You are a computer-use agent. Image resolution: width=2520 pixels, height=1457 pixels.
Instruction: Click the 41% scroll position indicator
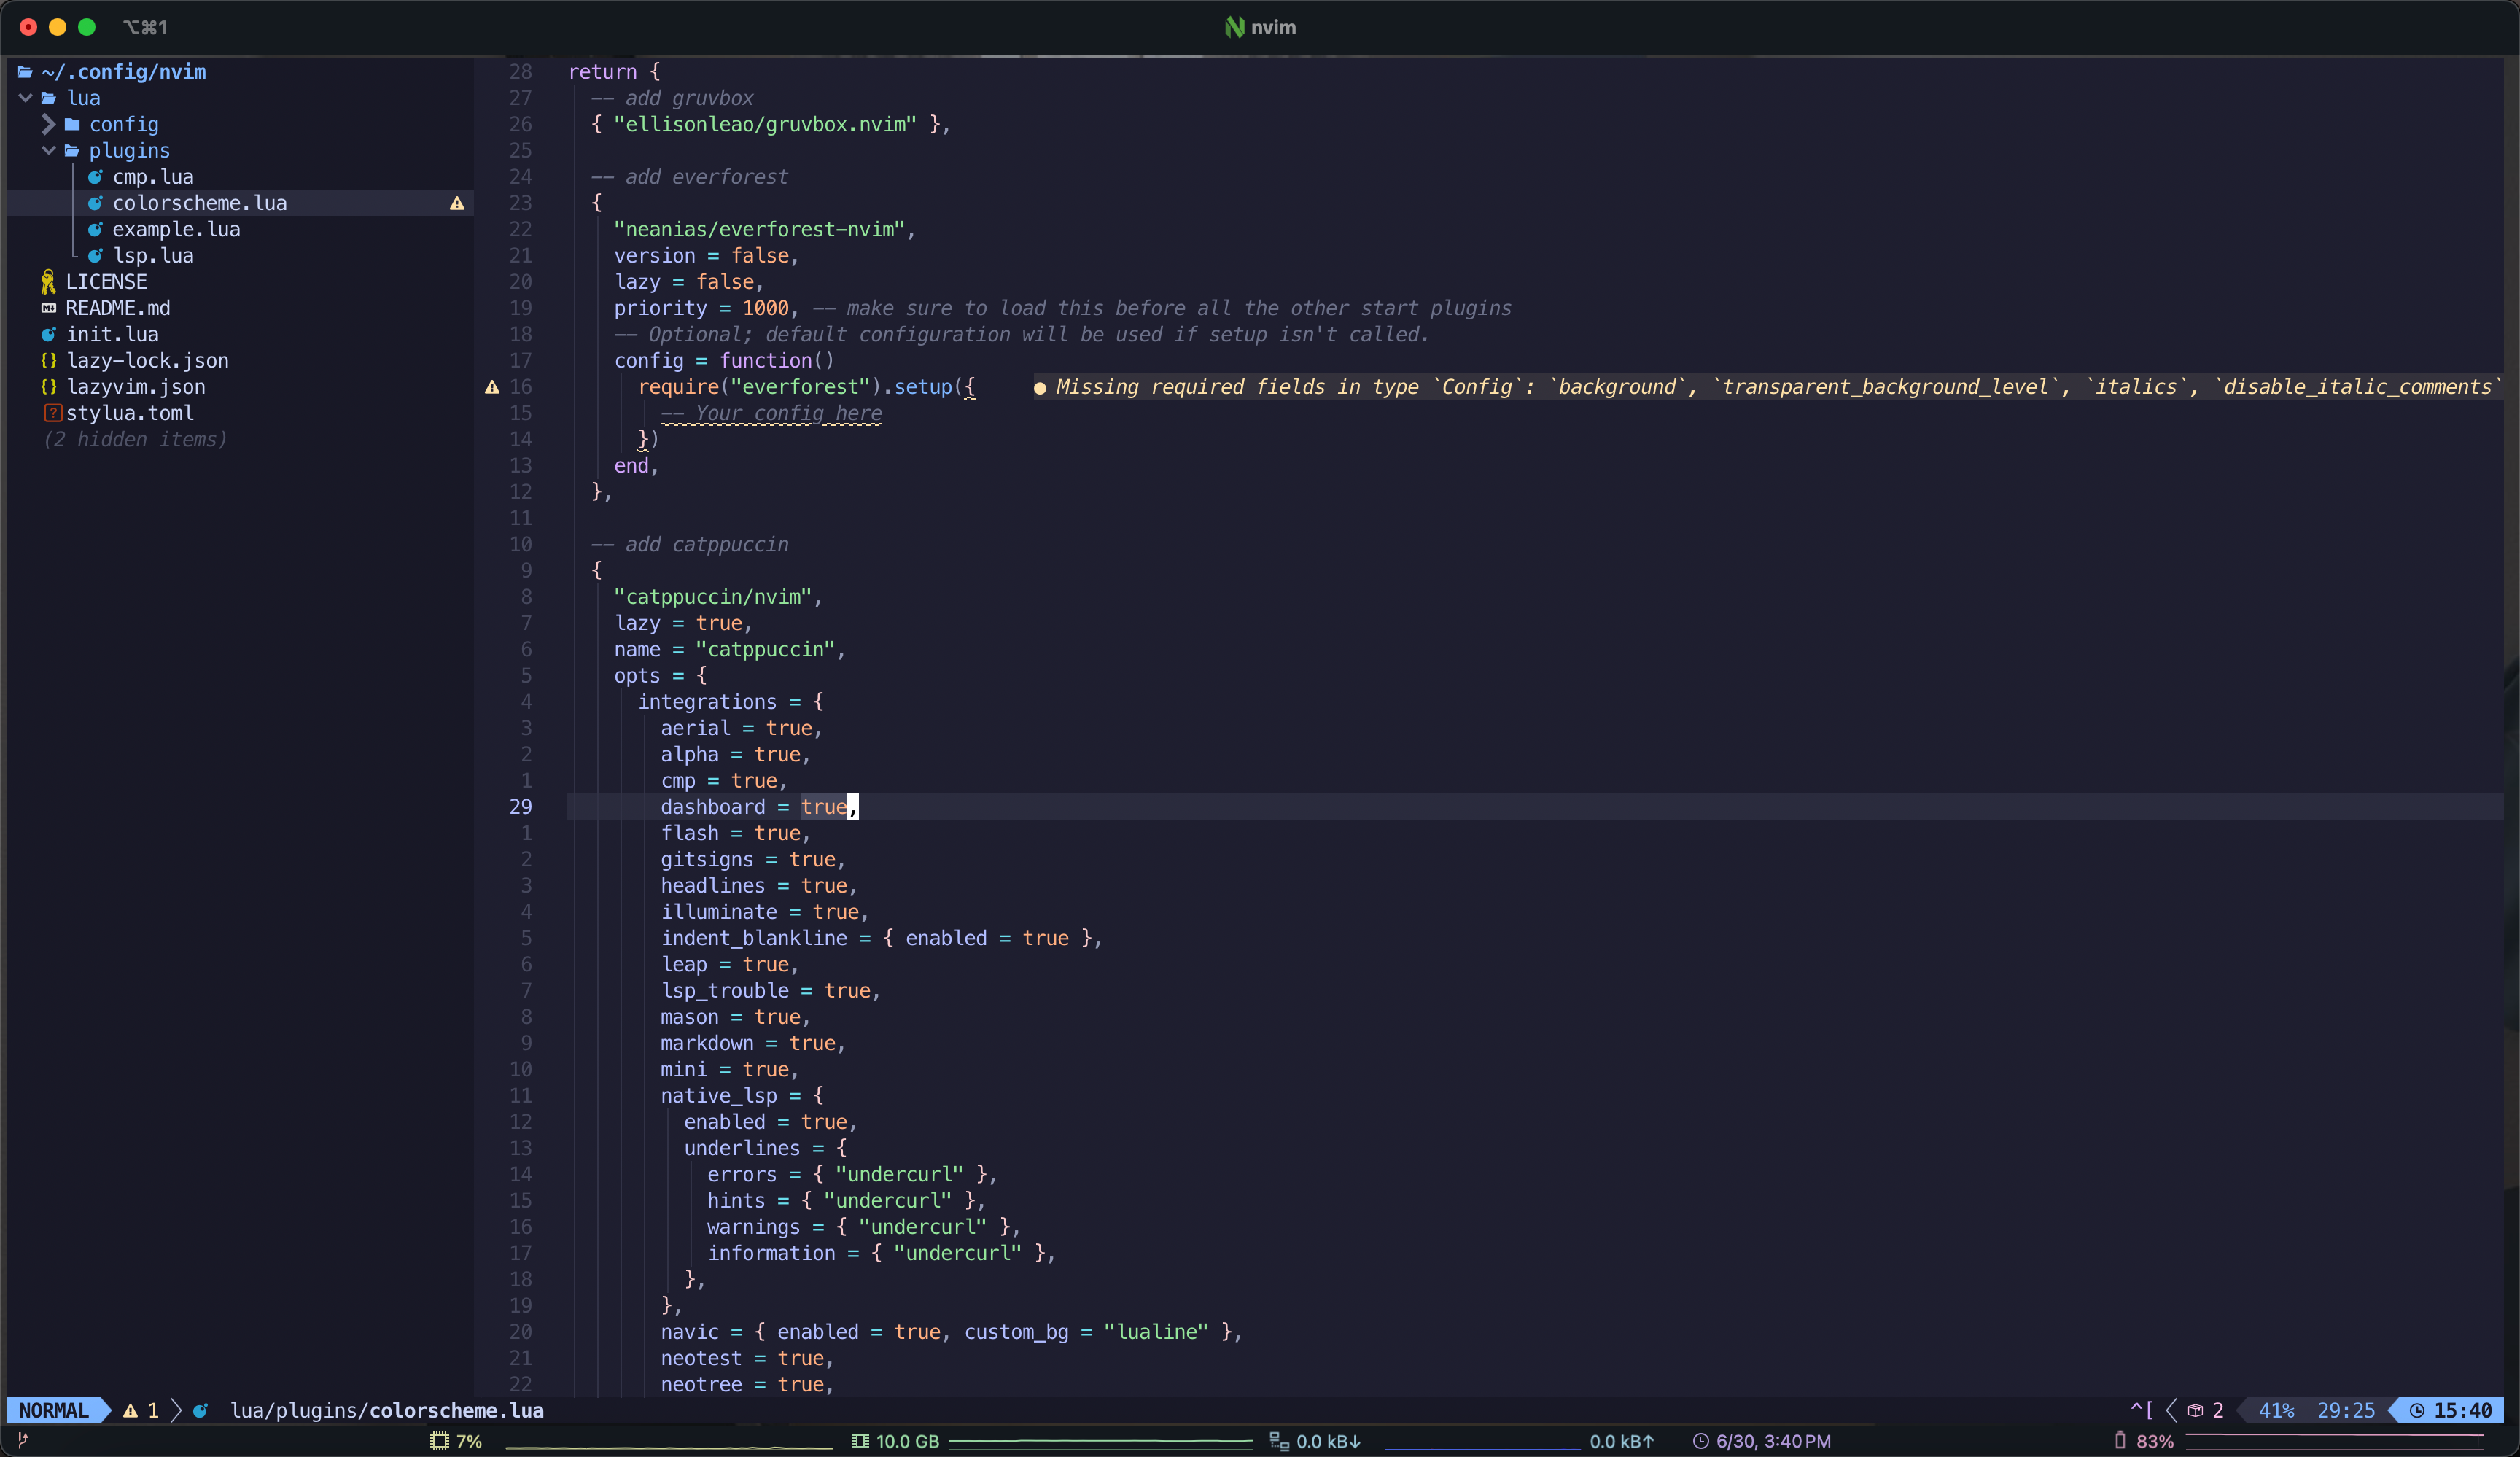(x=2276, y=1410)
